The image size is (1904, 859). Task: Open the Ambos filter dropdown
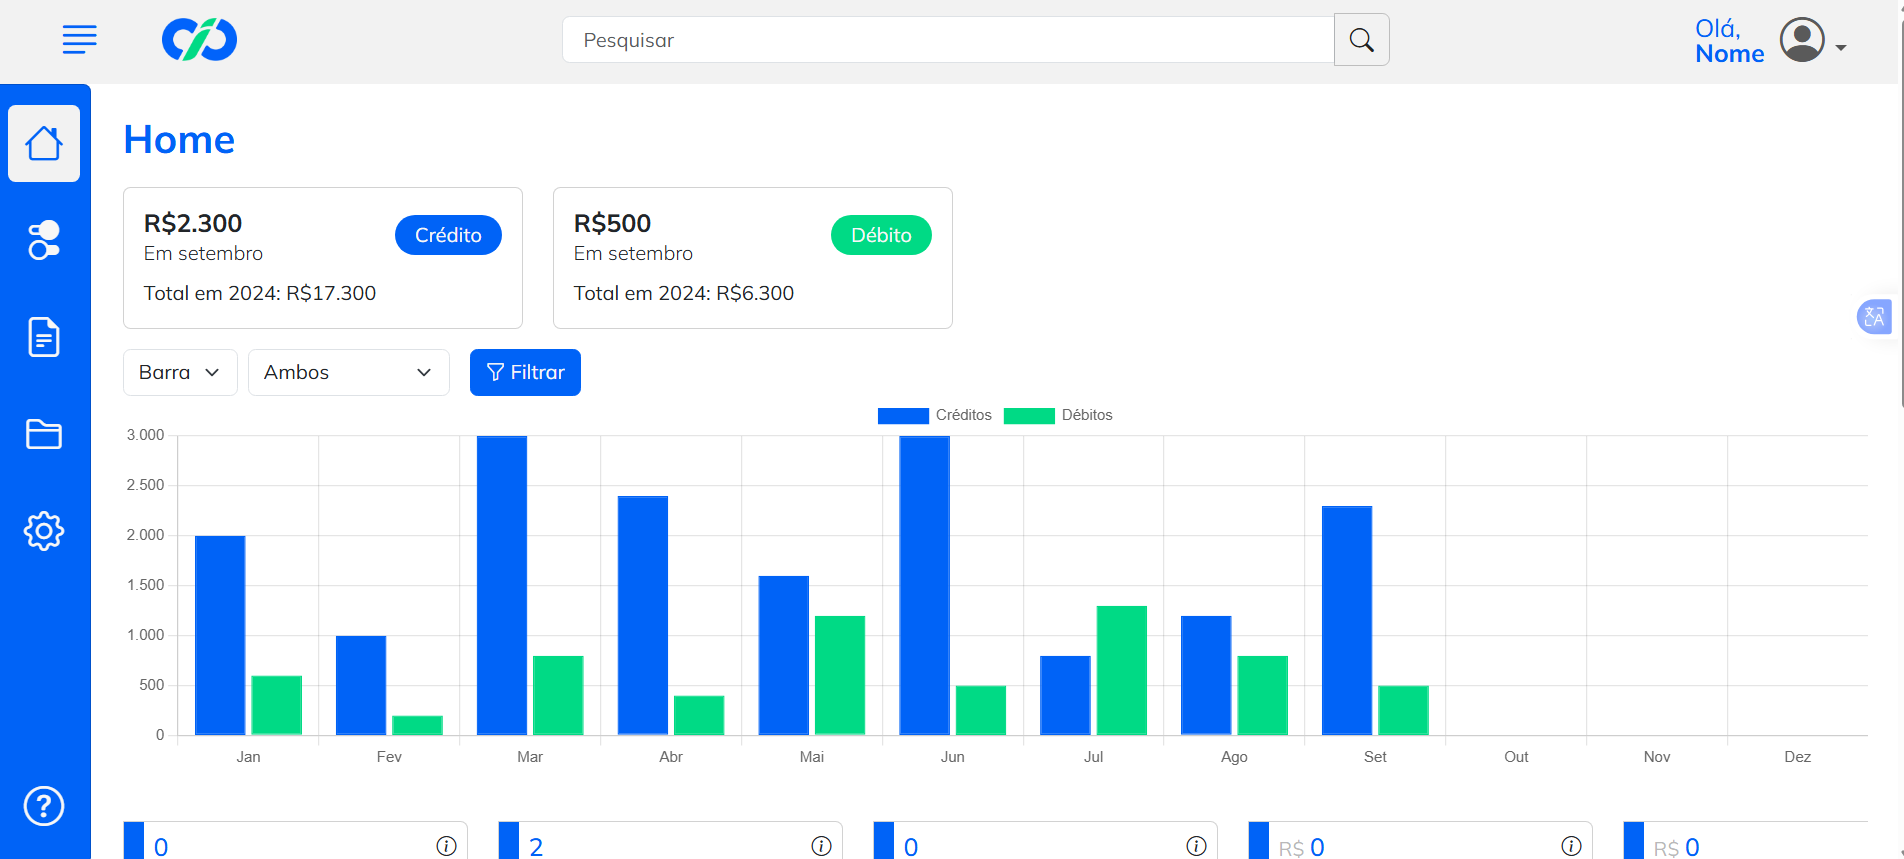(x=349, y=372)
